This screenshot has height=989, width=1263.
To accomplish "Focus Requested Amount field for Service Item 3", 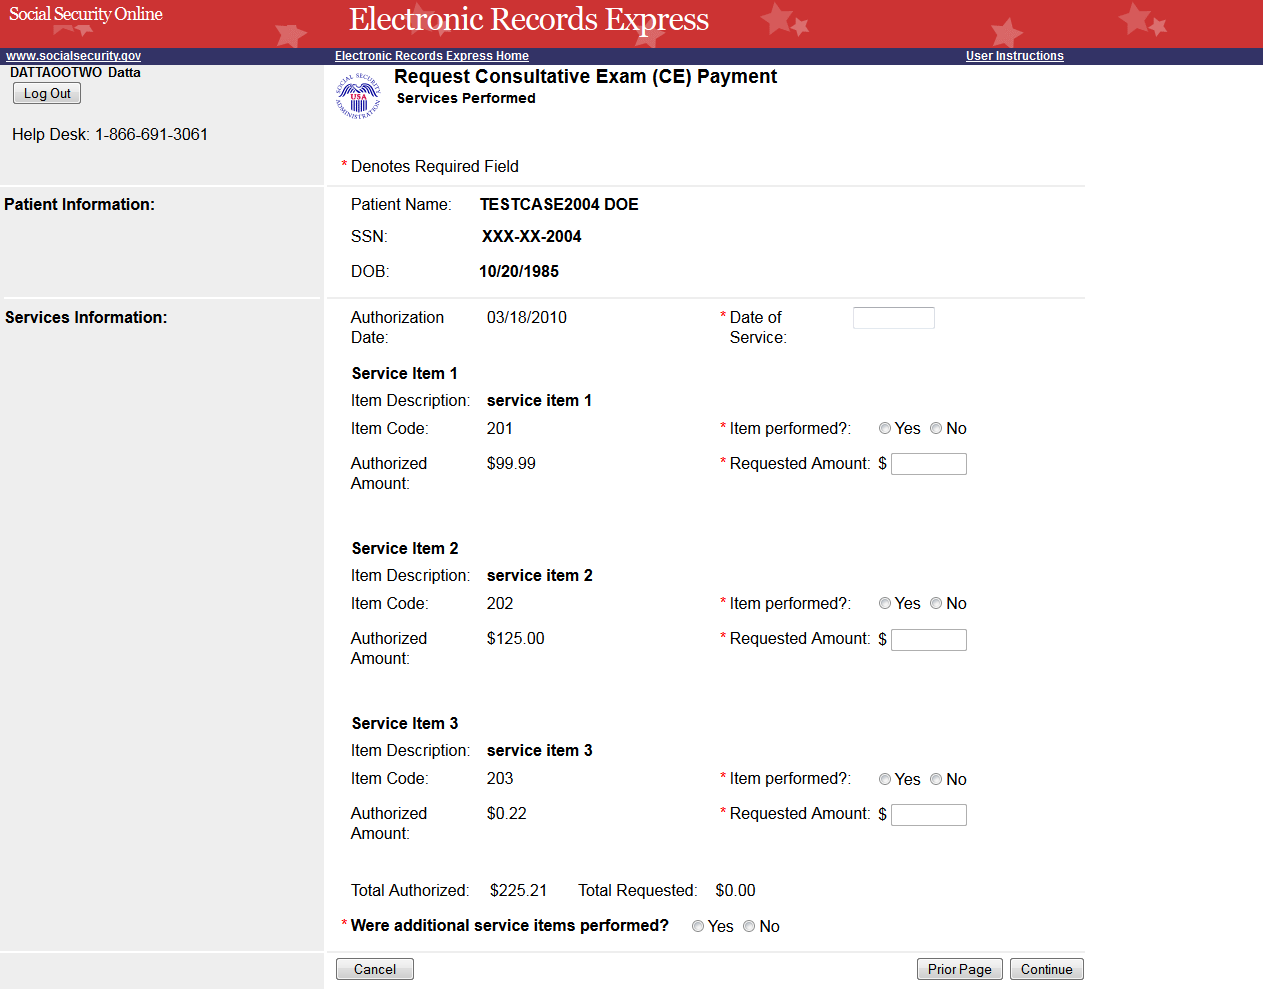I will pos(928,815).
